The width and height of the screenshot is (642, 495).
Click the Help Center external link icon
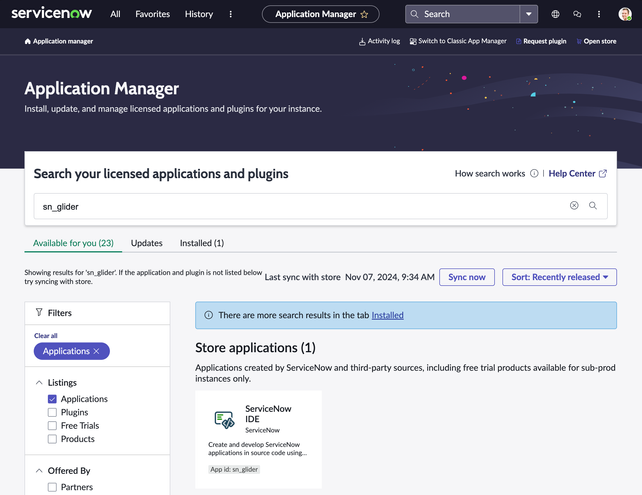(603, 173)
